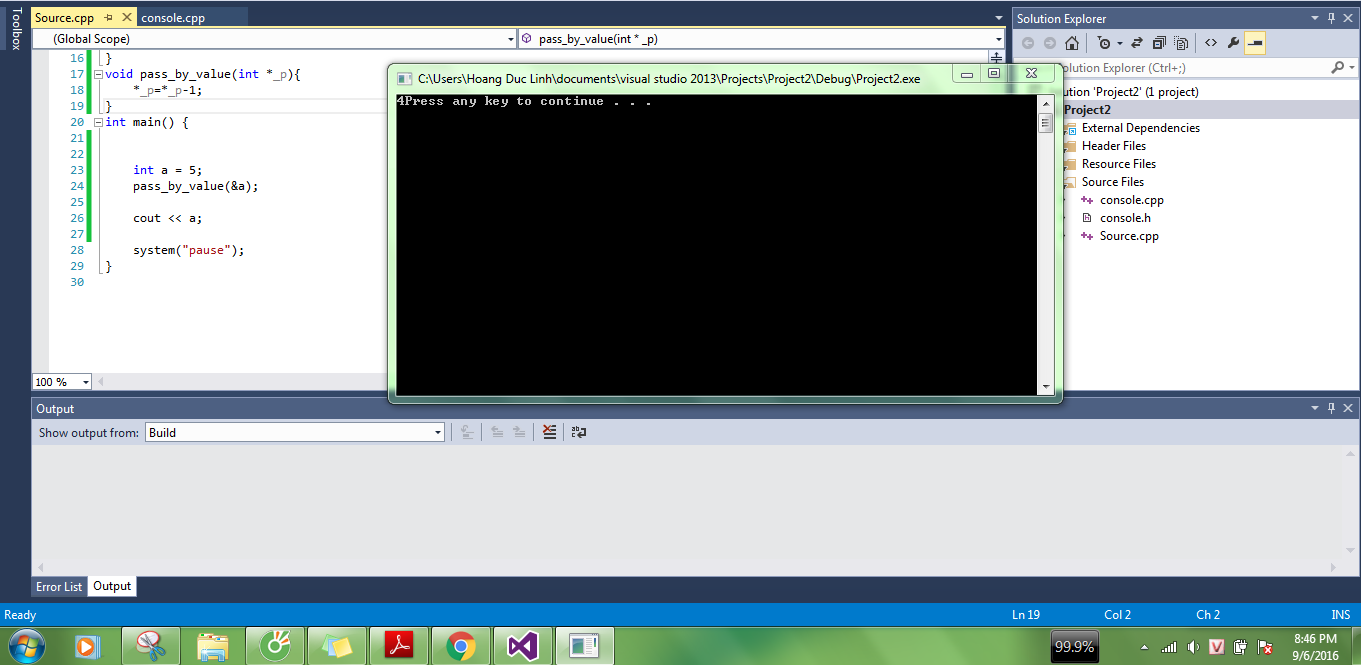Click the View Code angle-brackets icon

(x=1210, y=43)
